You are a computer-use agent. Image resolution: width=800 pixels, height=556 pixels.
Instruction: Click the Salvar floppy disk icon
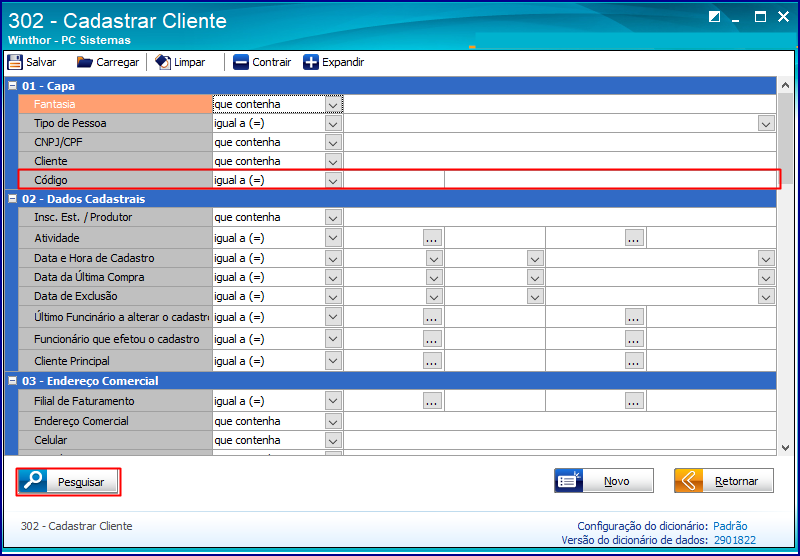pyautogui.click(x=15, y=62)
